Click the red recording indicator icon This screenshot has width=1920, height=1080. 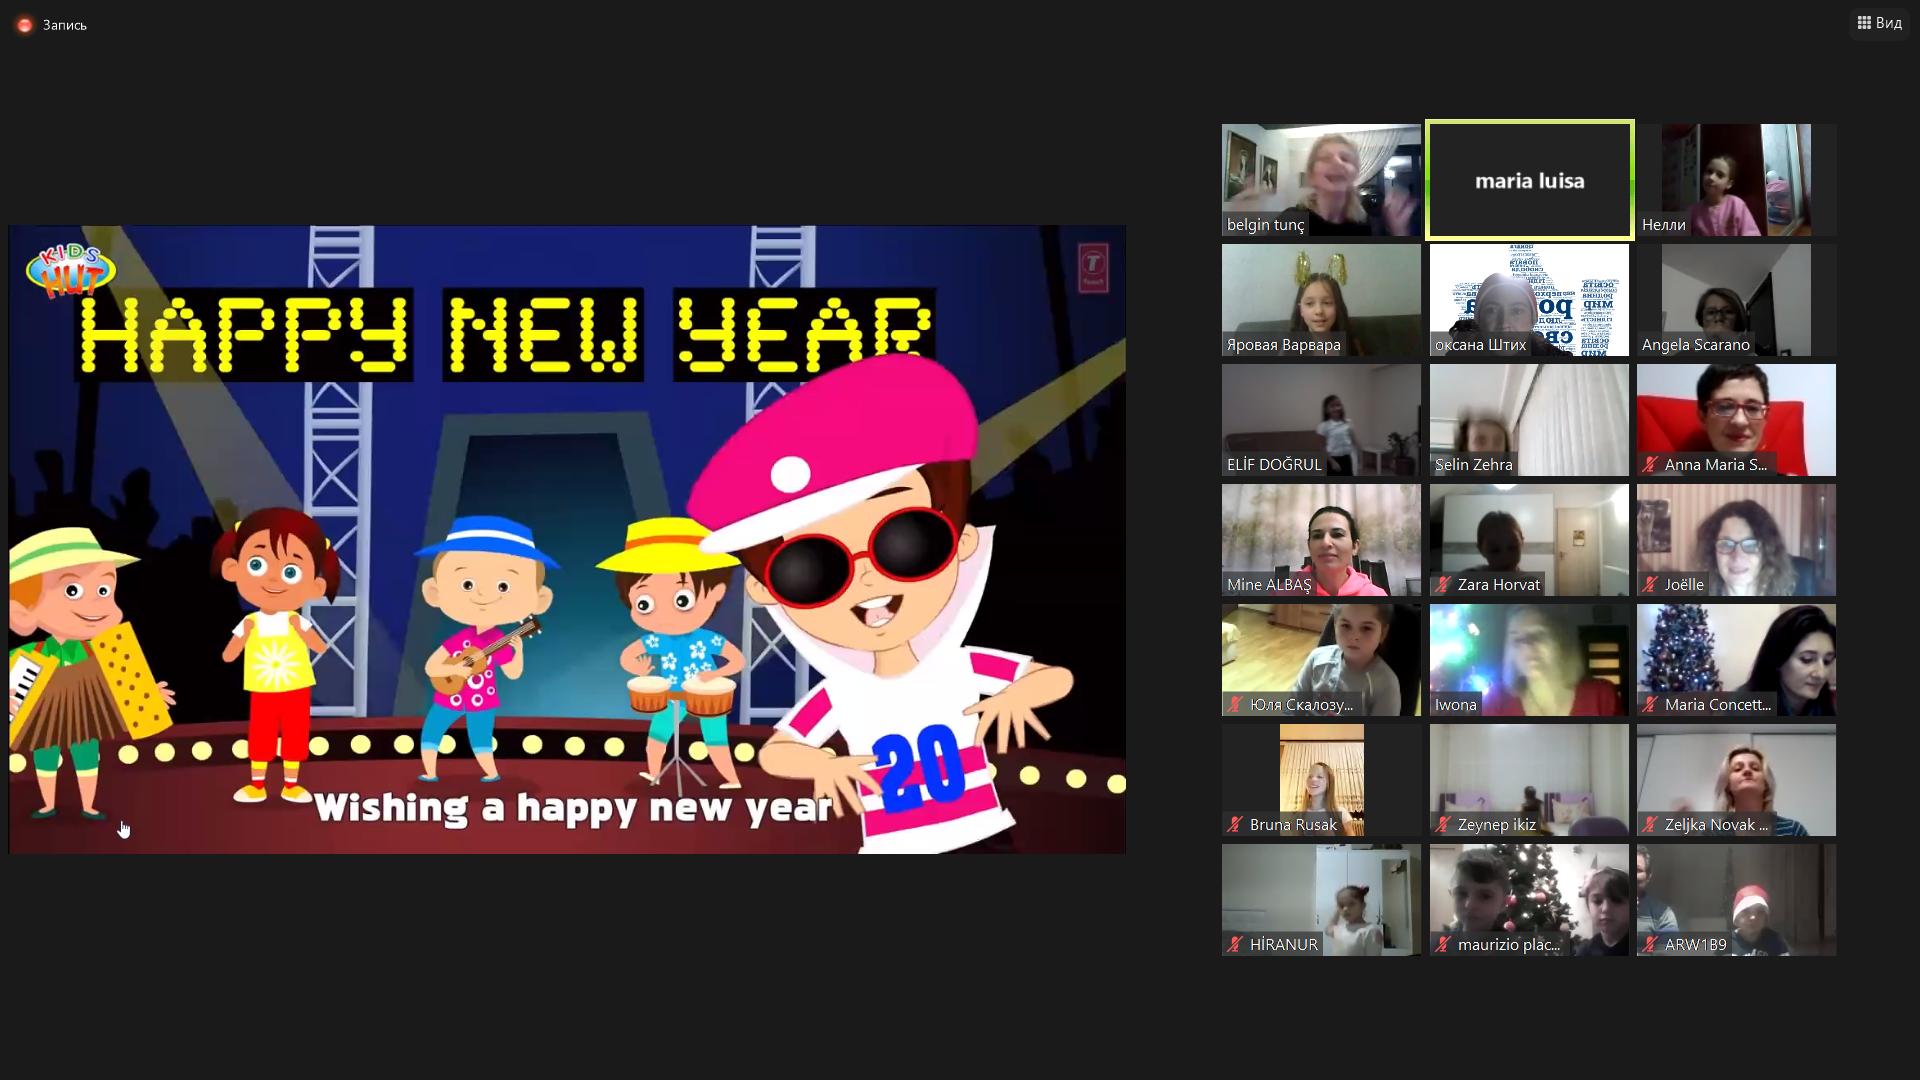click(25, 25)
